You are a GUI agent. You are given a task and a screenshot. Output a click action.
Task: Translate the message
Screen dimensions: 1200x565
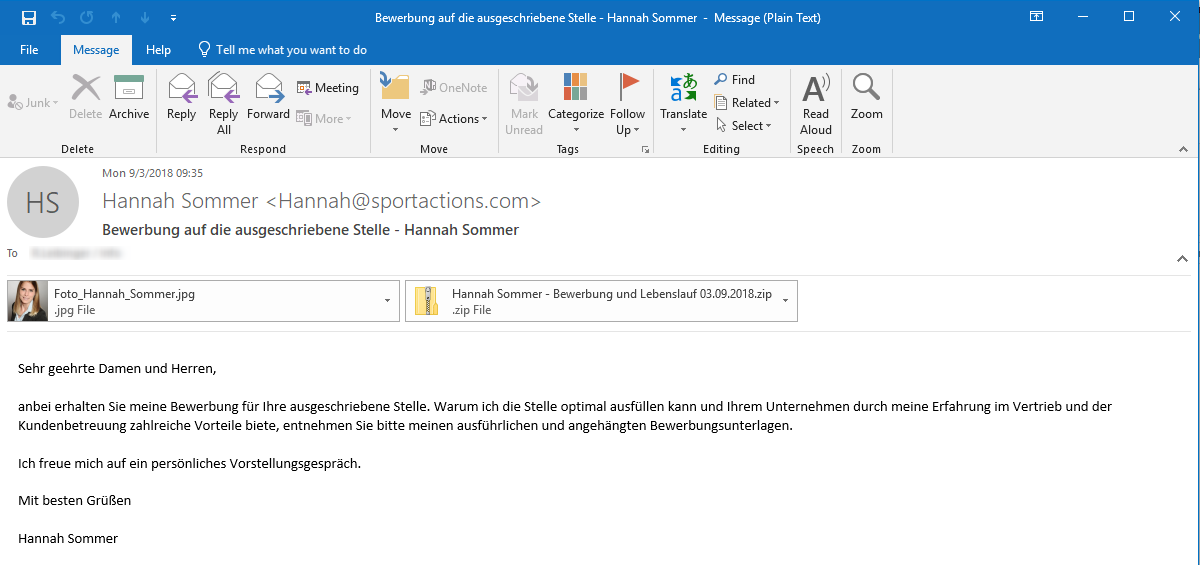684,104
